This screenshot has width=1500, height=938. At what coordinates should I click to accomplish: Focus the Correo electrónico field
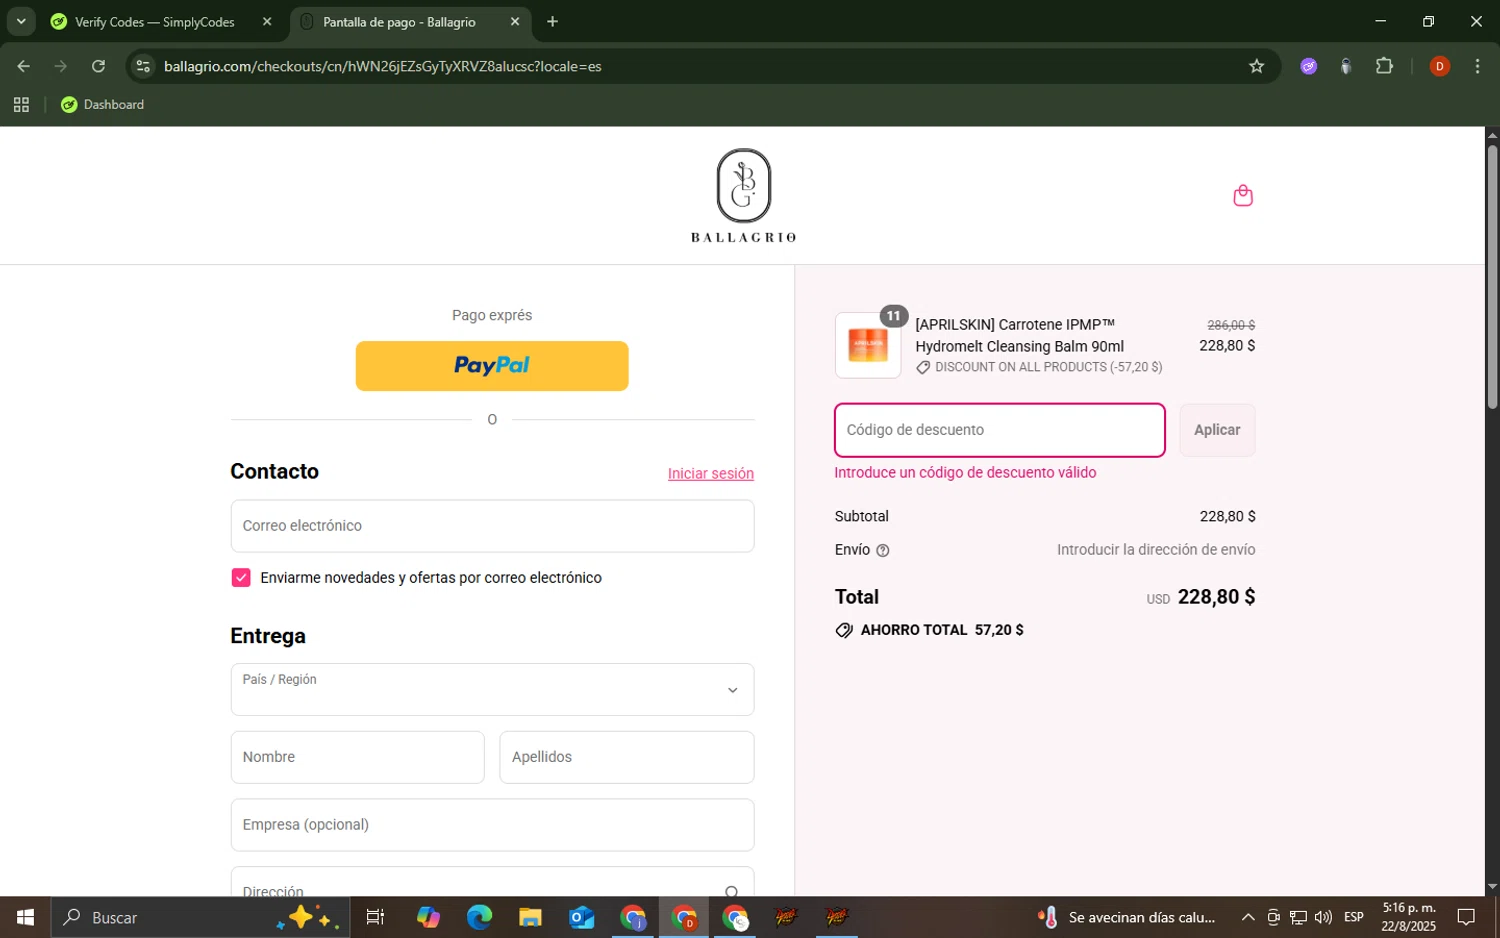pyautogui.click(x=492, y=526)
